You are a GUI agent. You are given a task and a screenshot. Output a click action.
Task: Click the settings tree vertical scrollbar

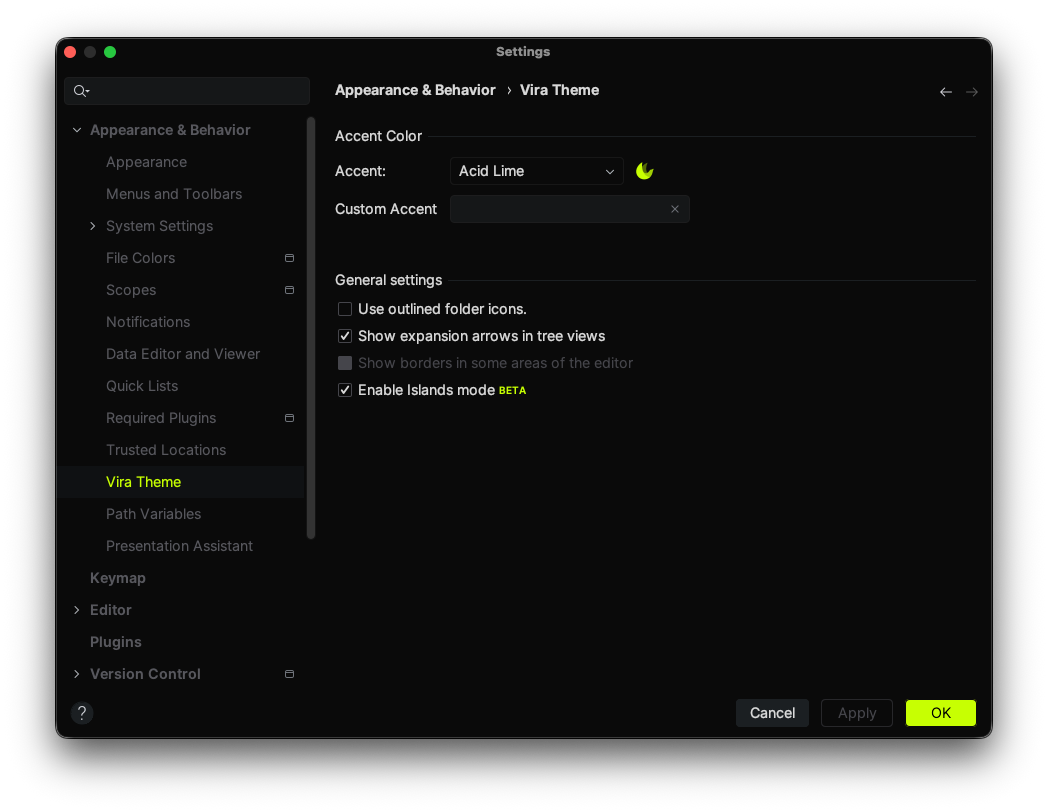tap(311, 327)
